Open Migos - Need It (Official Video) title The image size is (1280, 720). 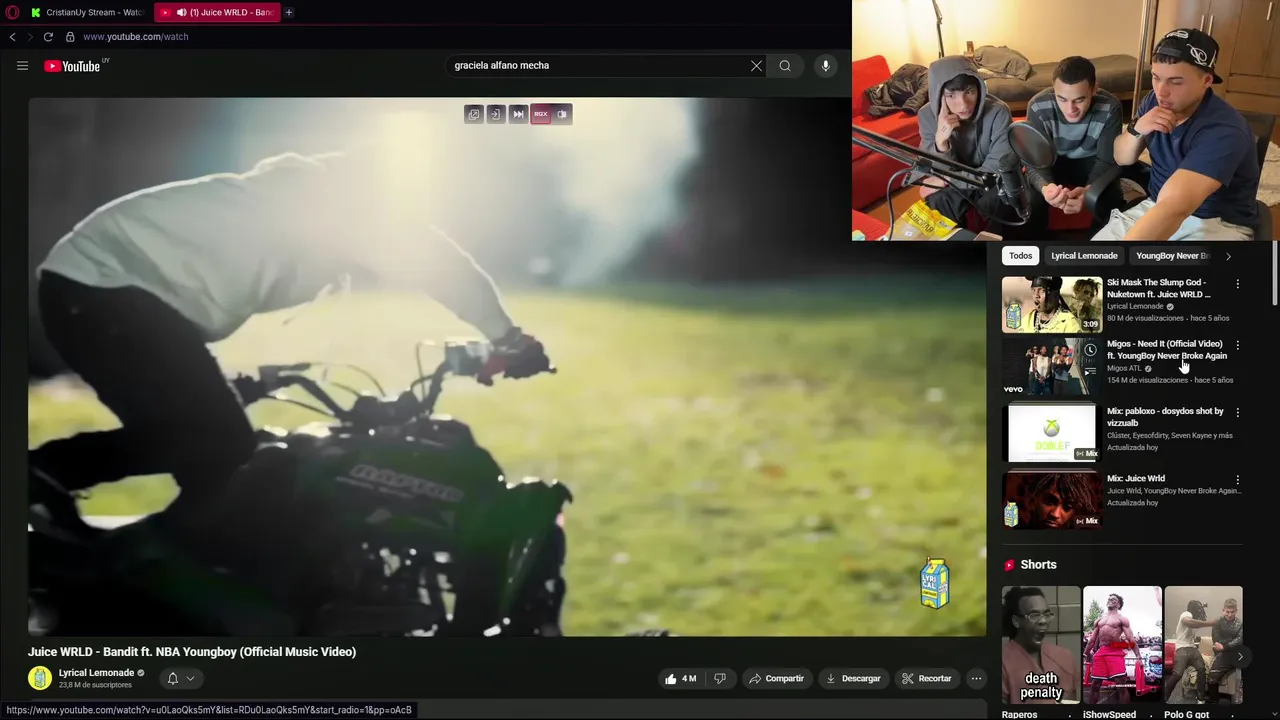pos(1166,350)
